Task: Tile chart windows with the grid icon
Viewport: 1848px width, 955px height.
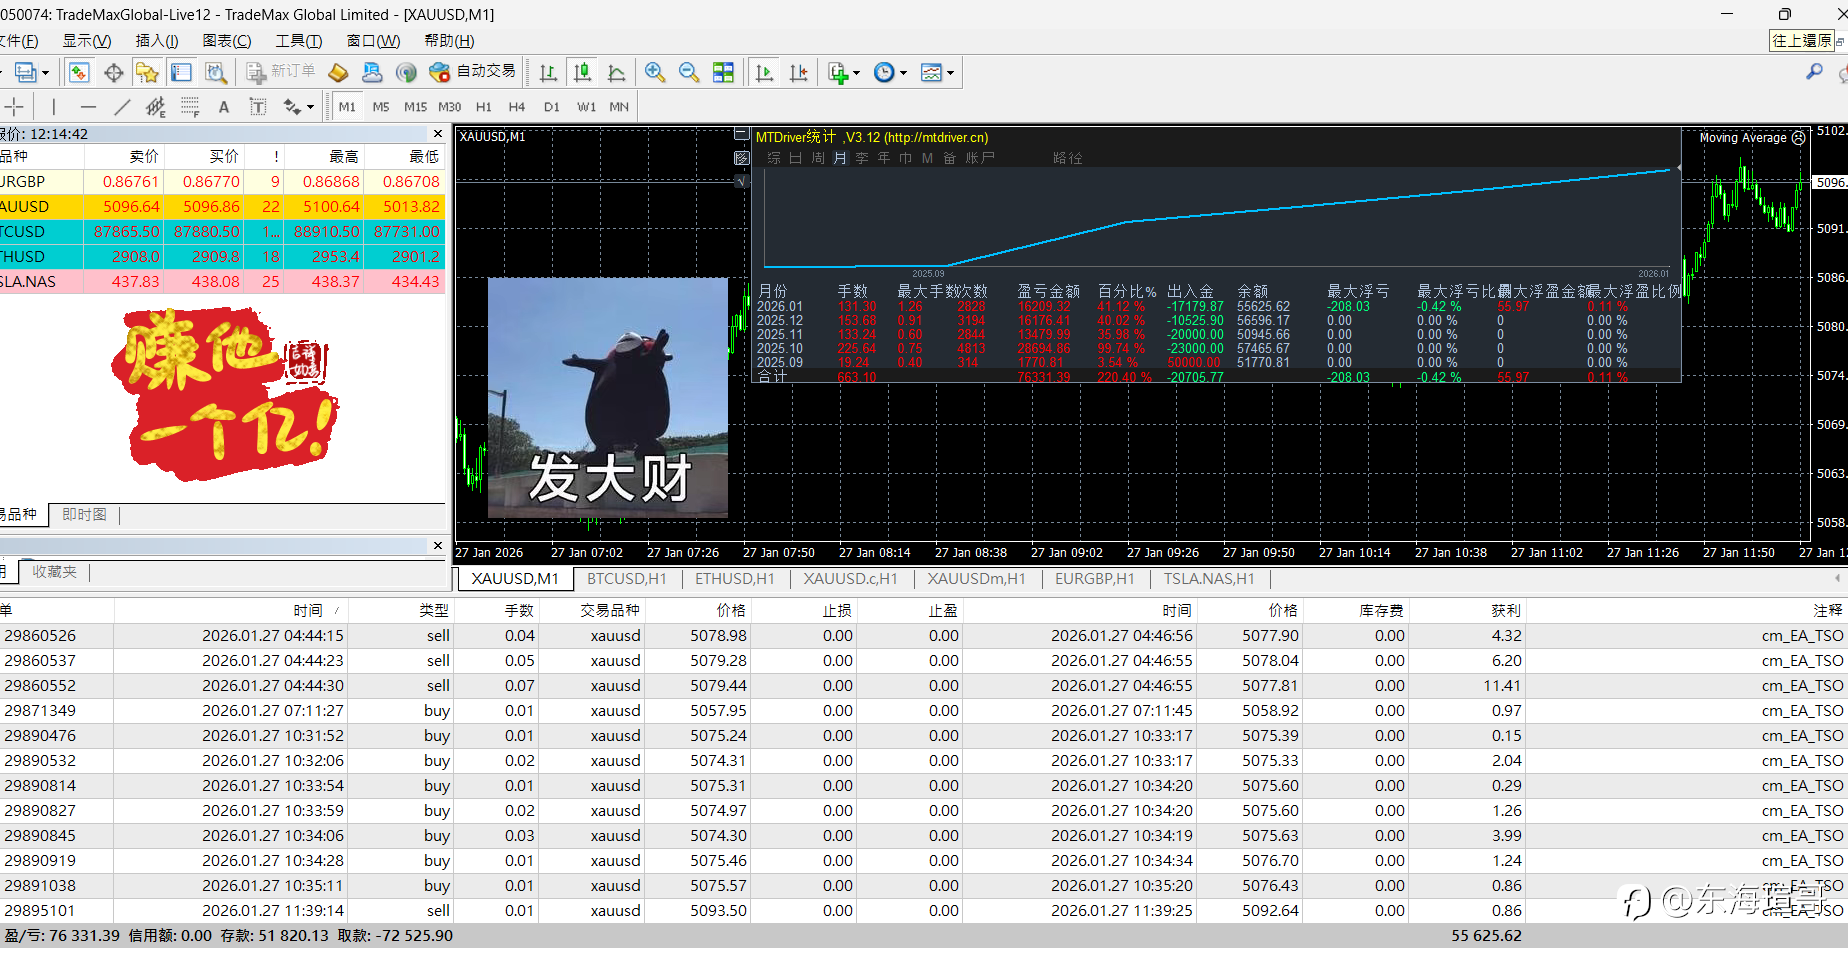Action: (x=723, y=72)
